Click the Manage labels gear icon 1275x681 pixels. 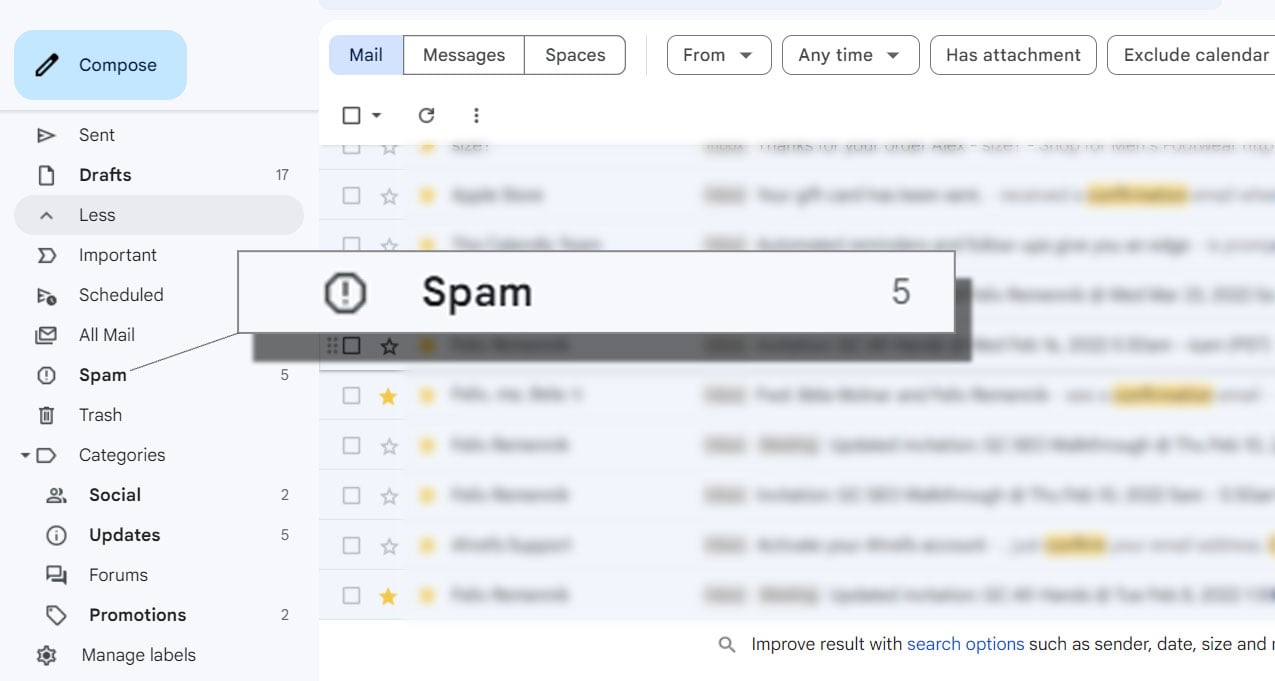pyautogui.click(x=46, y=655)
